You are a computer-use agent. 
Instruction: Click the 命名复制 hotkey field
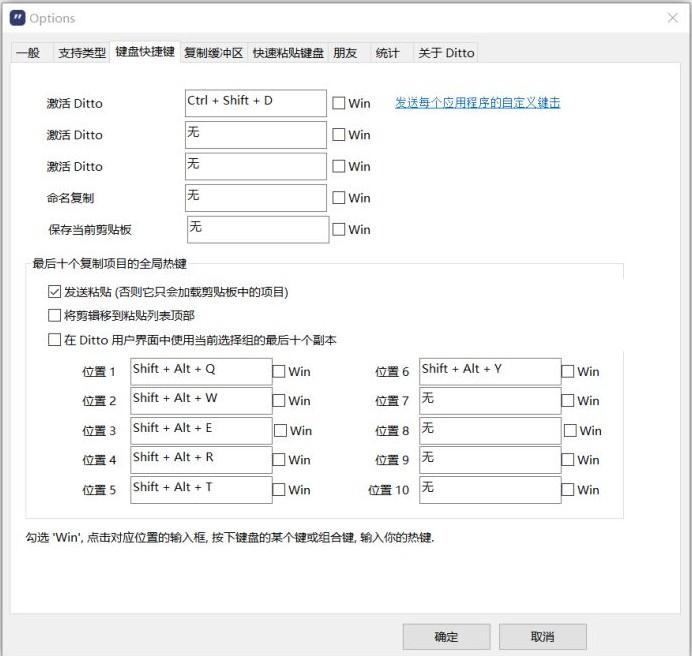[256, 198]
